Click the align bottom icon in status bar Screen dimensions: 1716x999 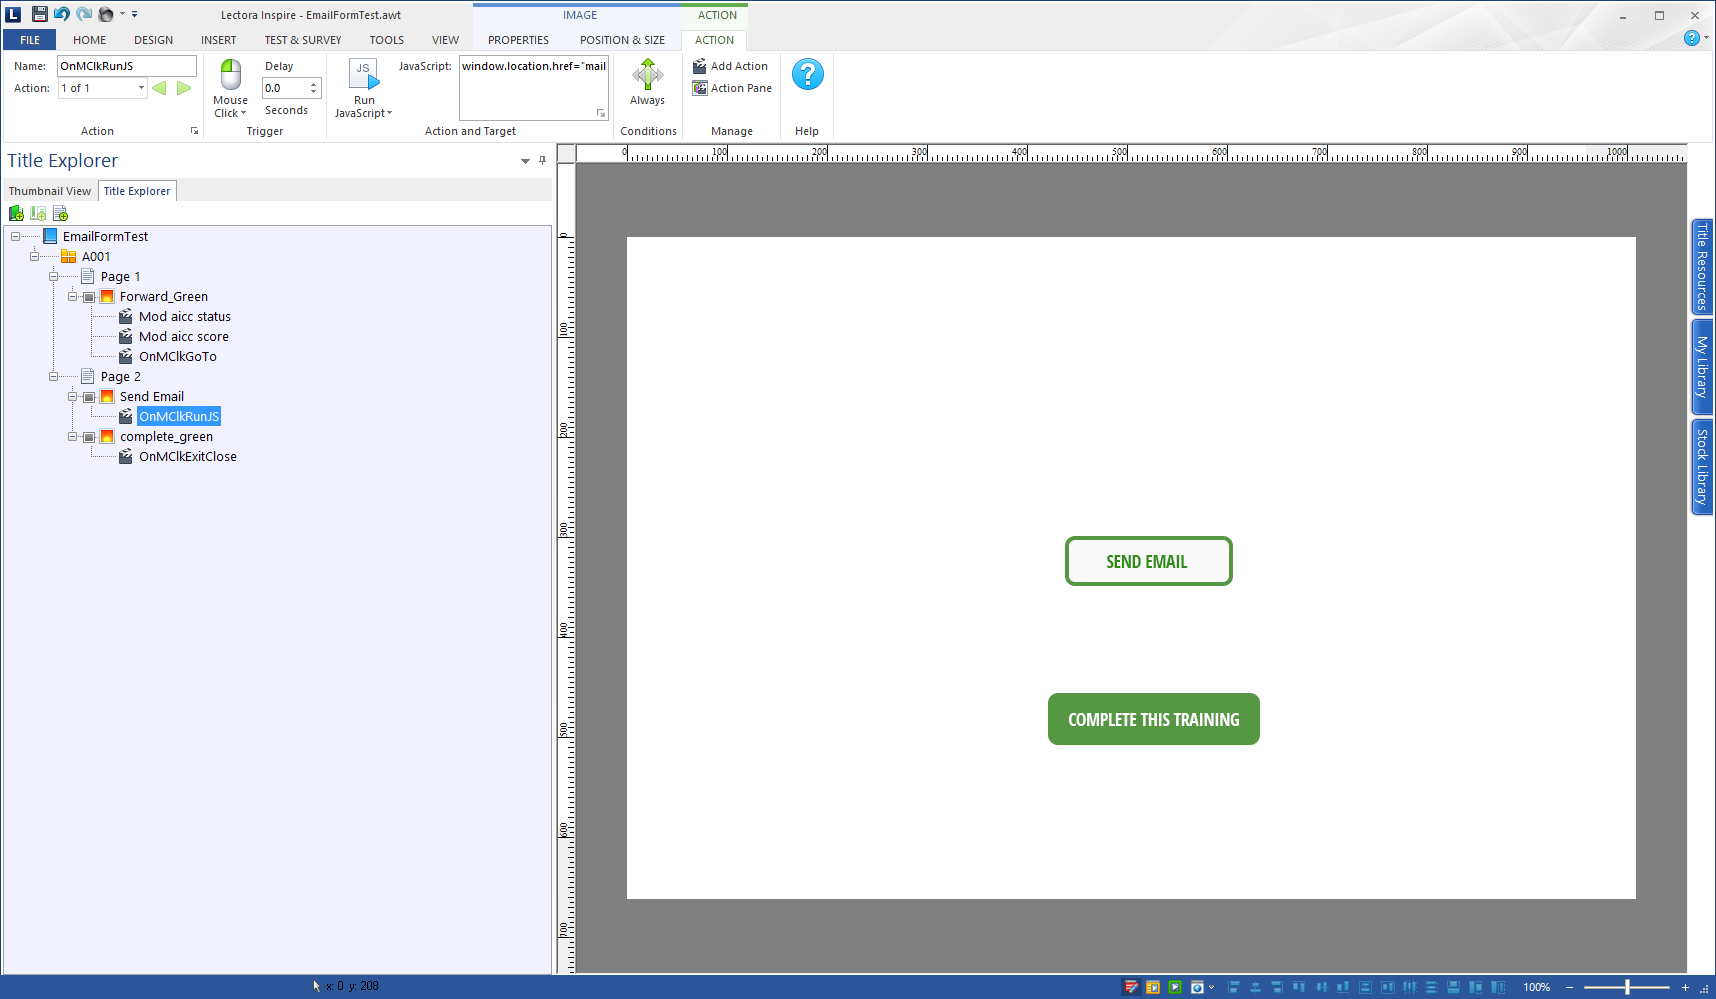pos(1343,987)
